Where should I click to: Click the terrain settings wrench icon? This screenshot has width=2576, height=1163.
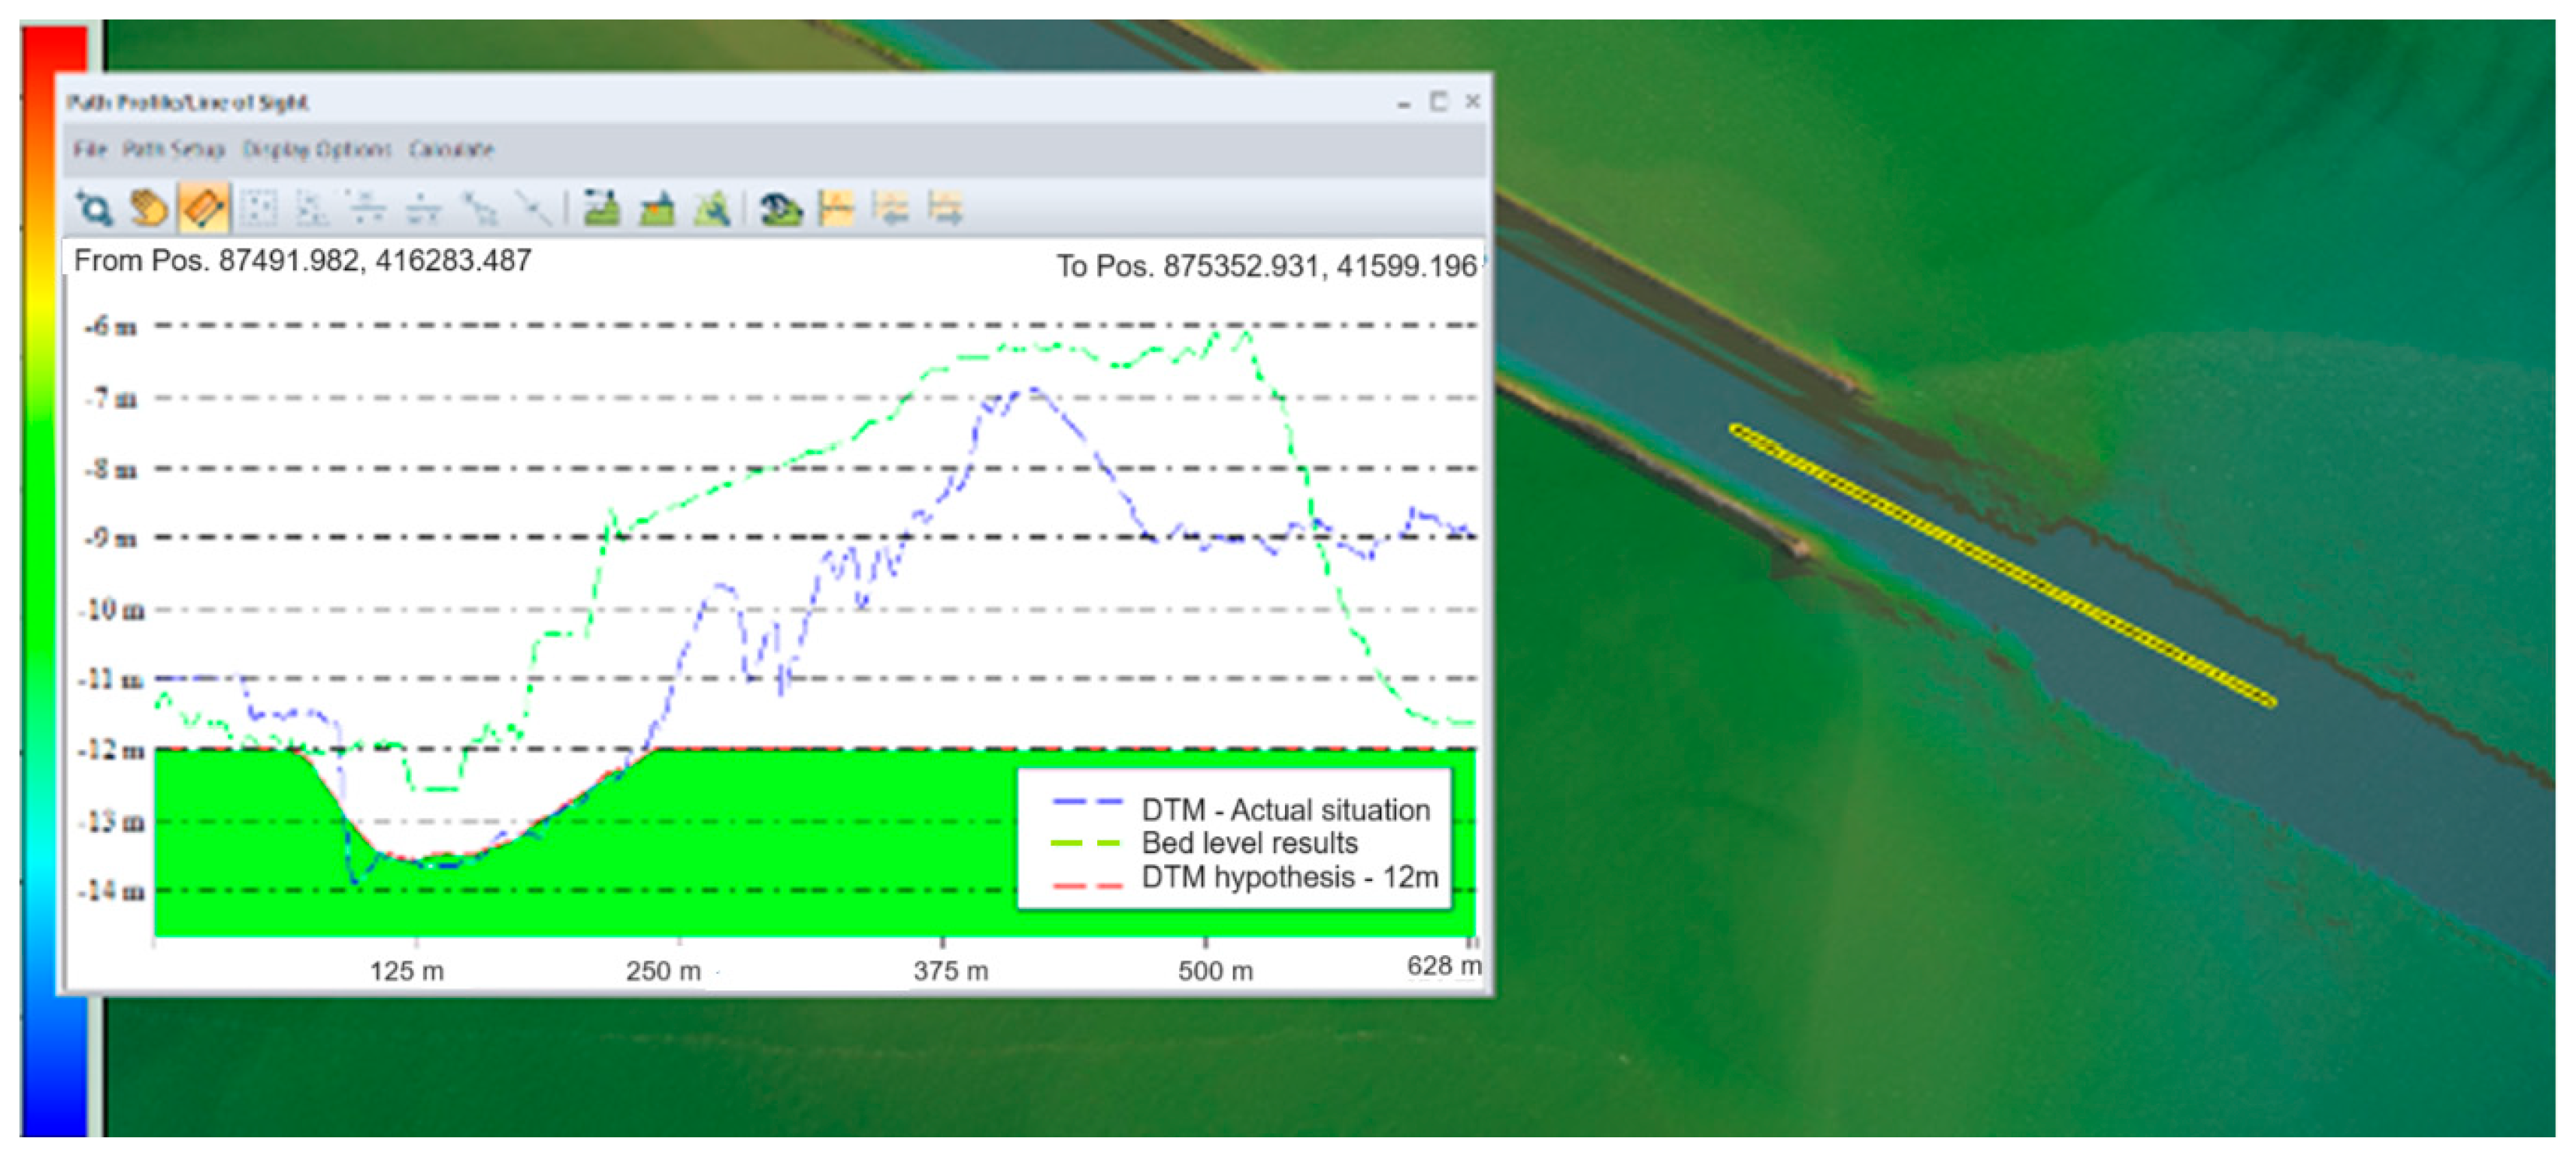pos(712,209)
